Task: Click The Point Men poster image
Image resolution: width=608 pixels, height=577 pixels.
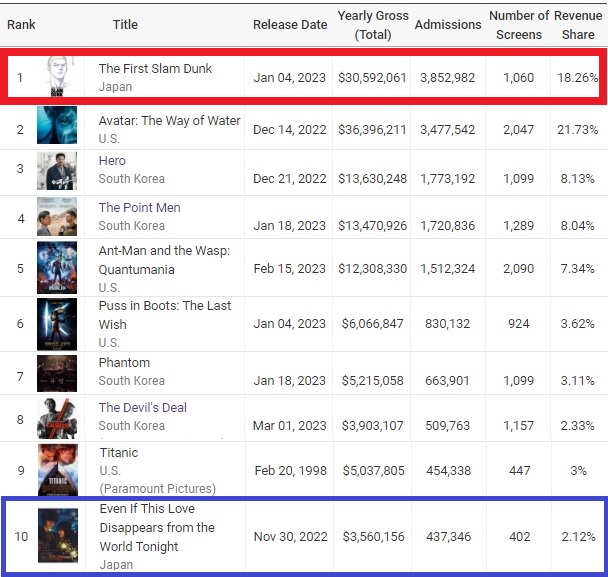Action: [56, 216]
